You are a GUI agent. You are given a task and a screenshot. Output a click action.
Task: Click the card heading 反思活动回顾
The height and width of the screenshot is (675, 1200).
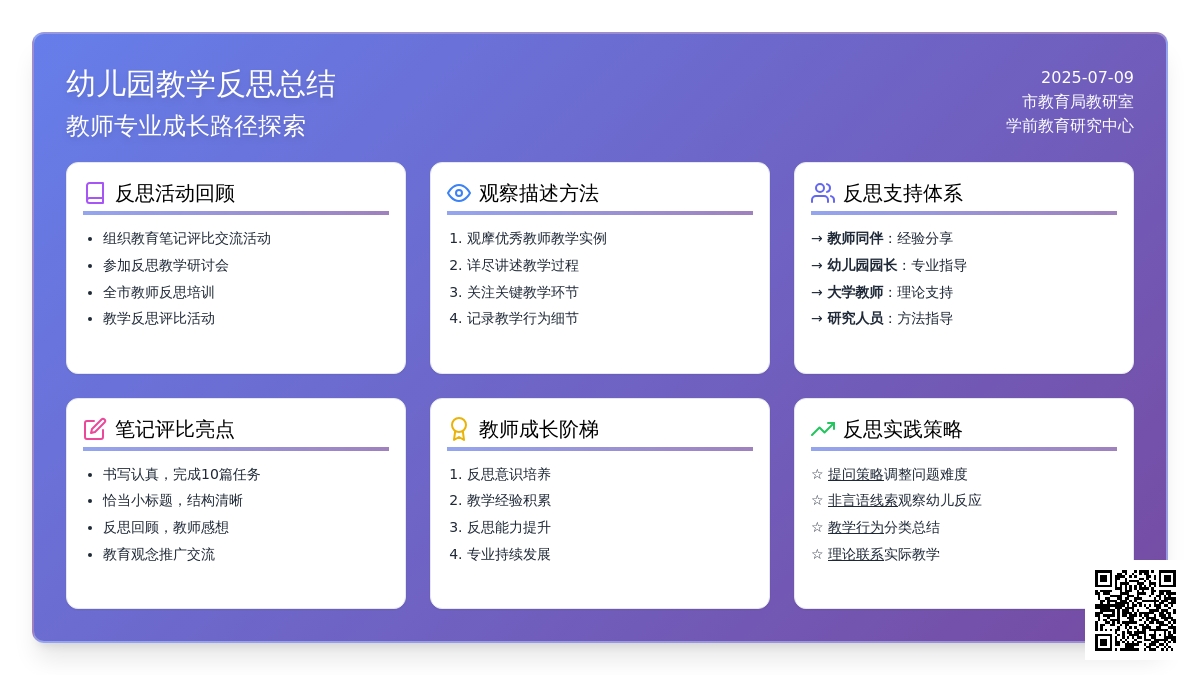pyautogui.click(x=175, y=193)
